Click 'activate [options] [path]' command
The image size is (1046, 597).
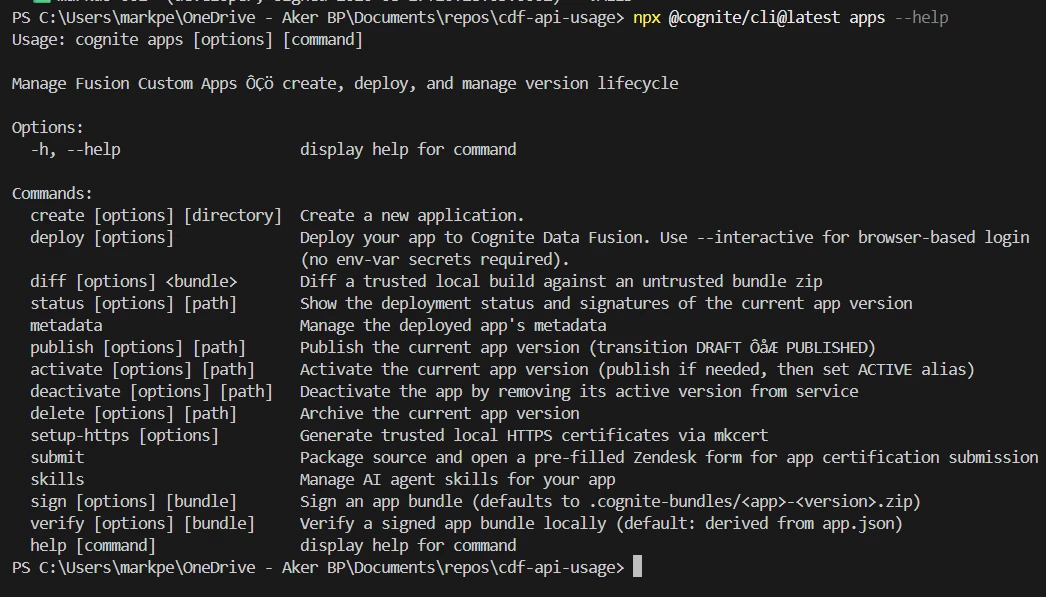[142, 370]
